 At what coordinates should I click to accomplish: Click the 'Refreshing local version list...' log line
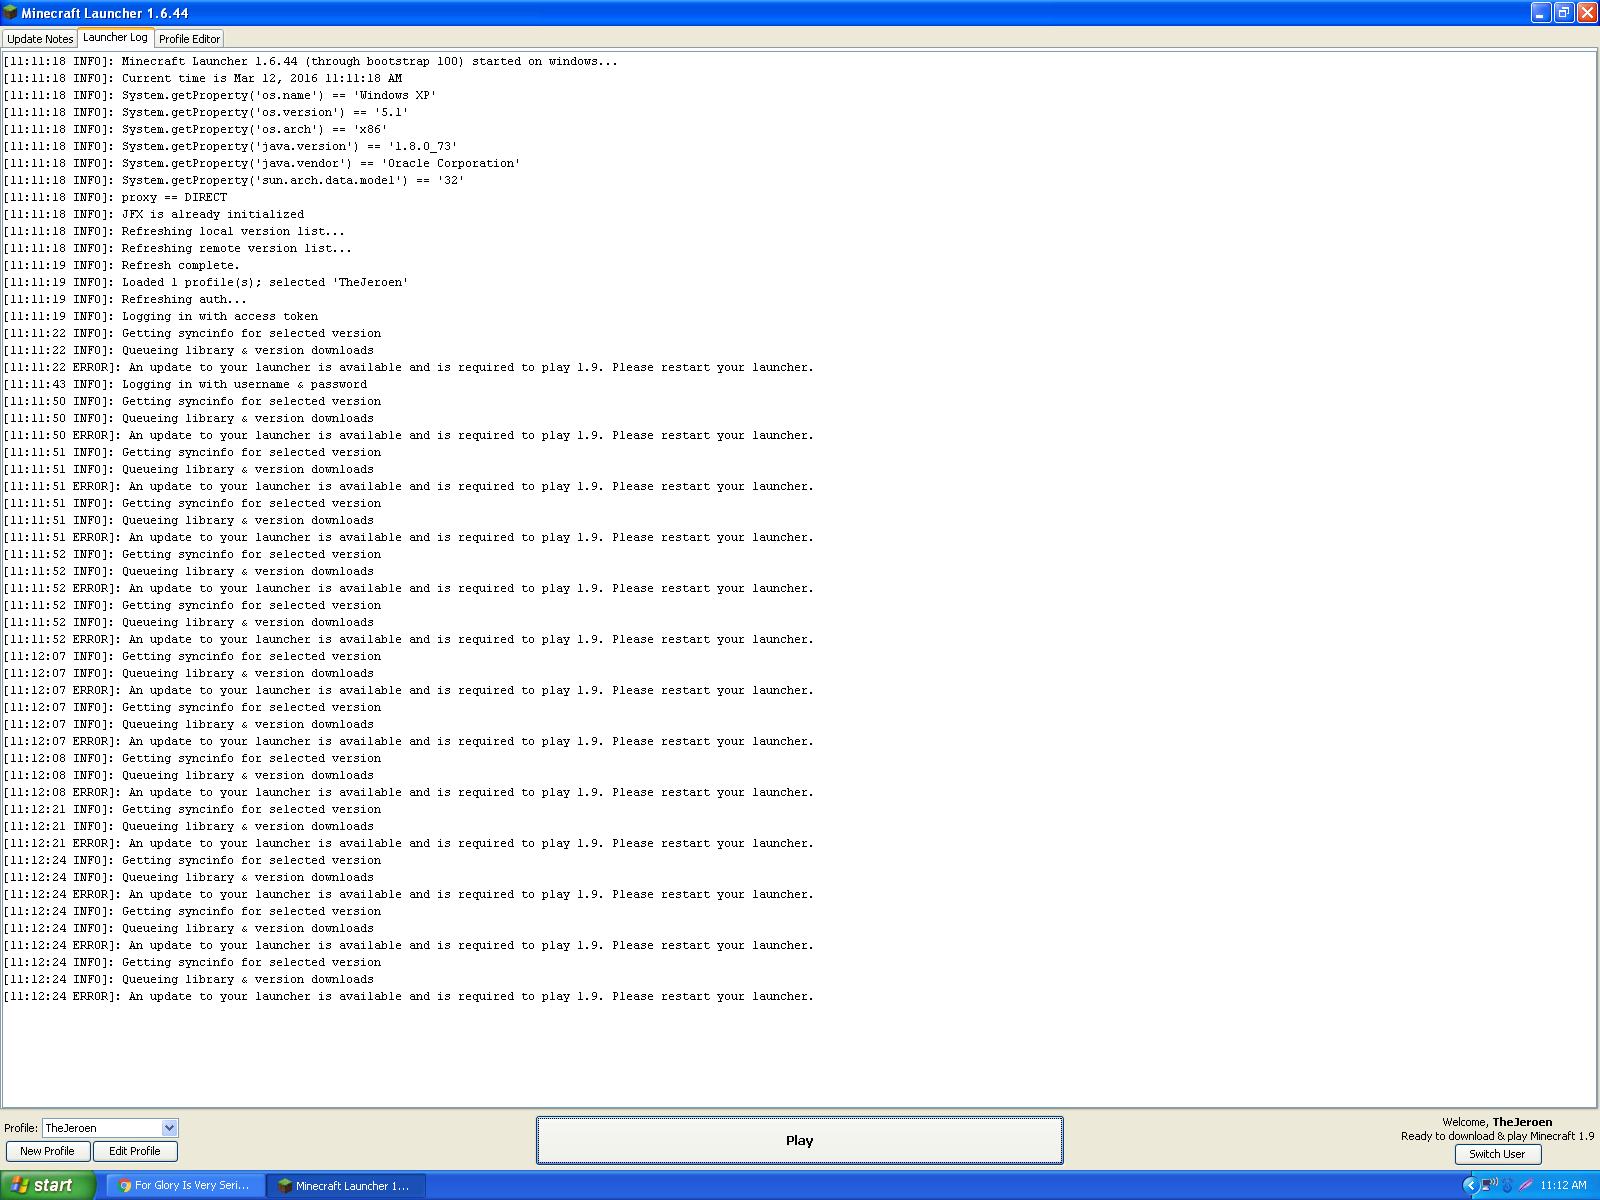point(174,231)
